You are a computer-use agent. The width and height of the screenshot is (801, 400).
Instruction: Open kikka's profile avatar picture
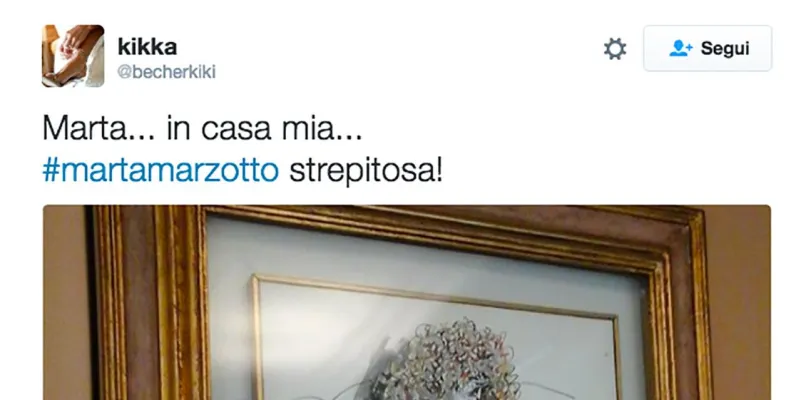click(73, 56)
